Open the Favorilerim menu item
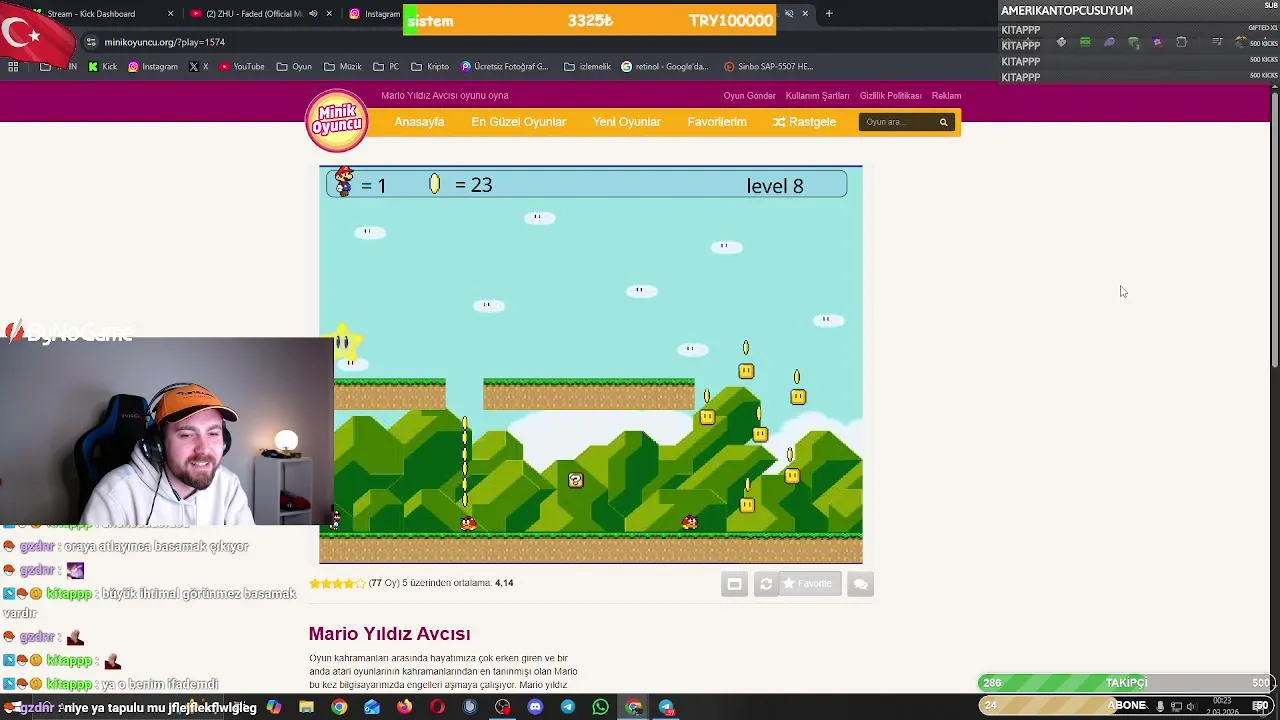 tap(716, 122)
